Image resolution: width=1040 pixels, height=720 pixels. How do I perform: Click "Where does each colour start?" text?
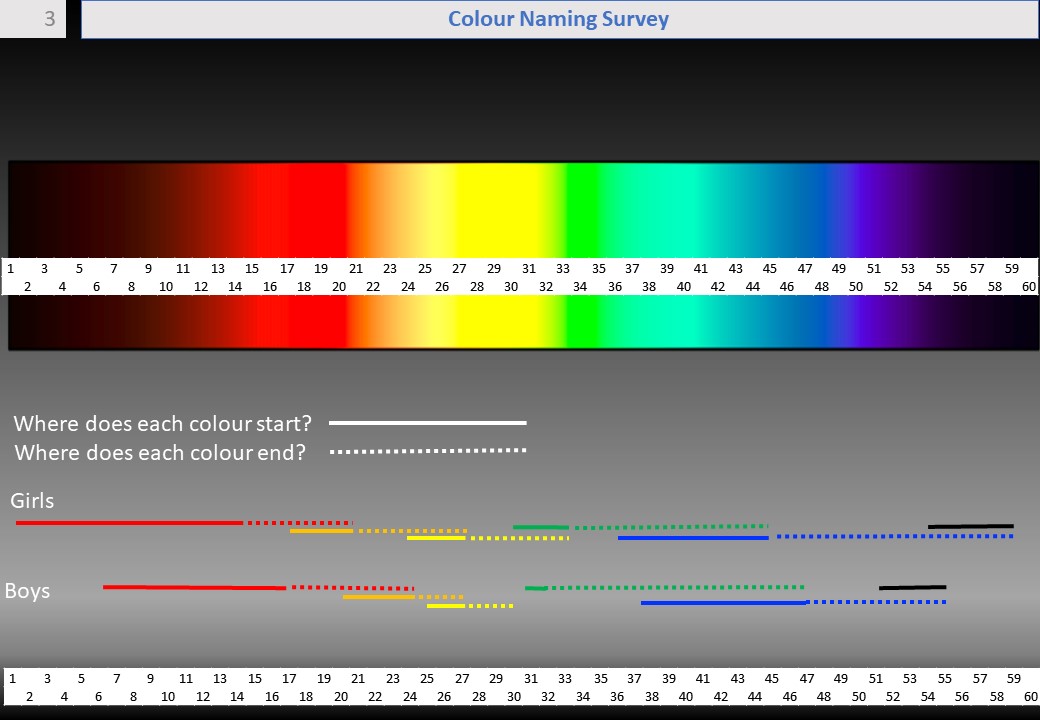tap(164, 423)
